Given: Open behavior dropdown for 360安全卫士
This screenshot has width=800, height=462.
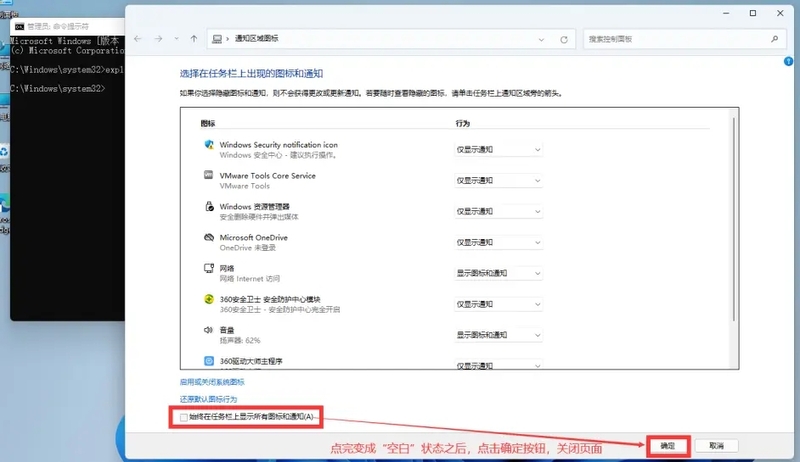Looking at the screenshot, I should pyautogui.click(x=498, y=304).
